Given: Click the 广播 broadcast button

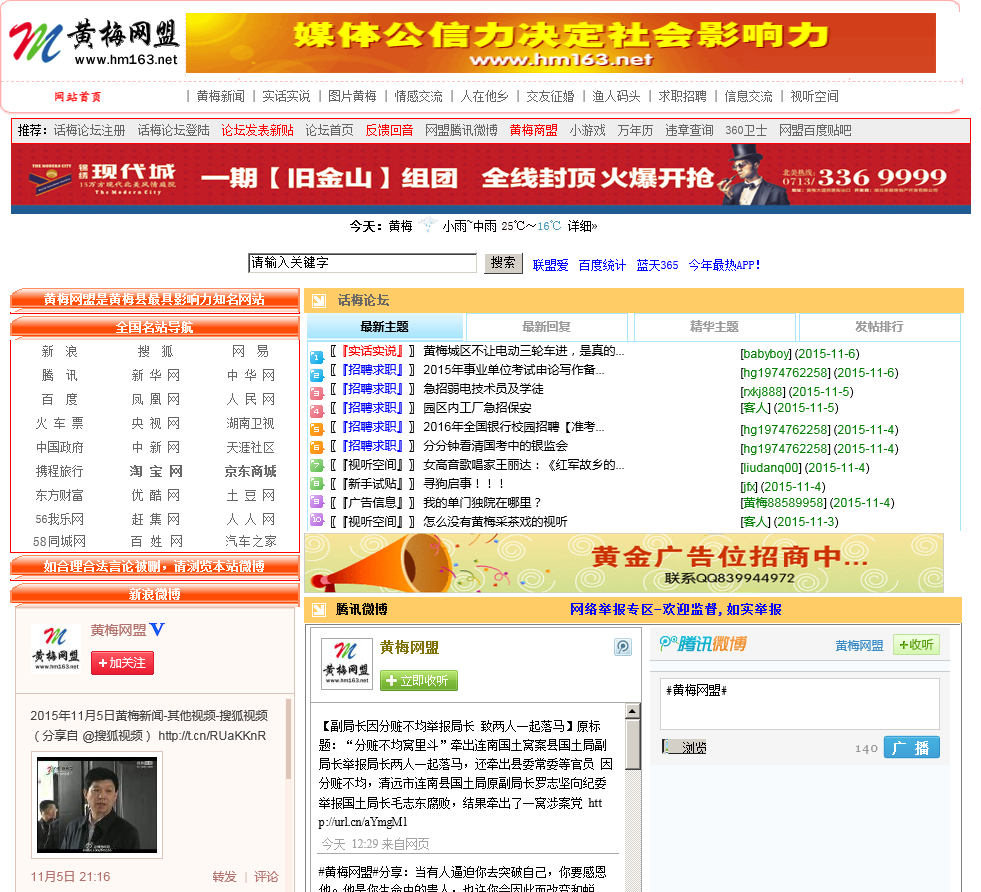Looking at the screenshot, I should [912, 748].
